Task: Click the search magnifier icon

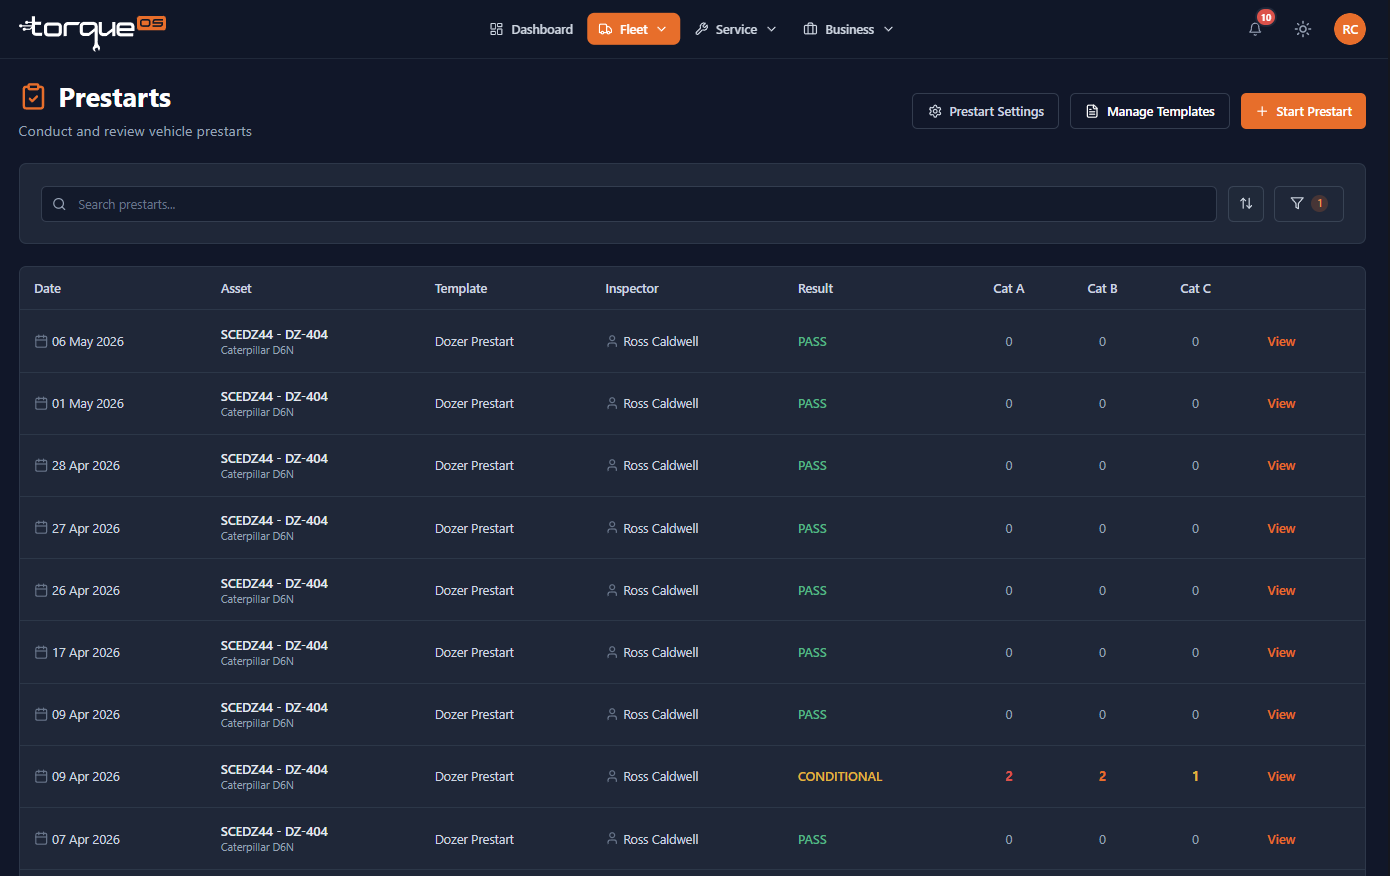Action: pyautogui.click(x=59, y=204)
